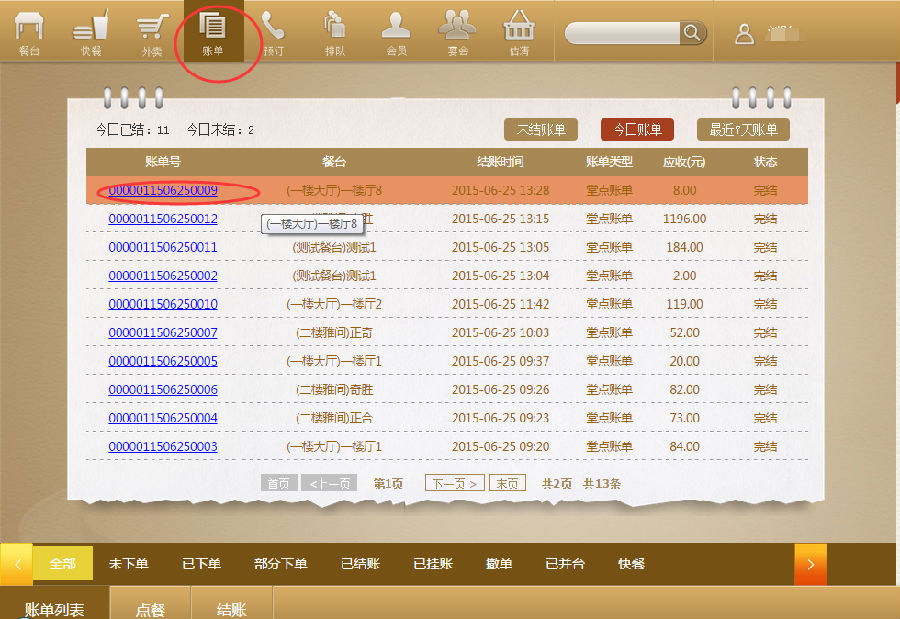Click the 快餐 fast food icon
Screen dimensions: 900x619
pyautogui.click(x=91, y=31)
